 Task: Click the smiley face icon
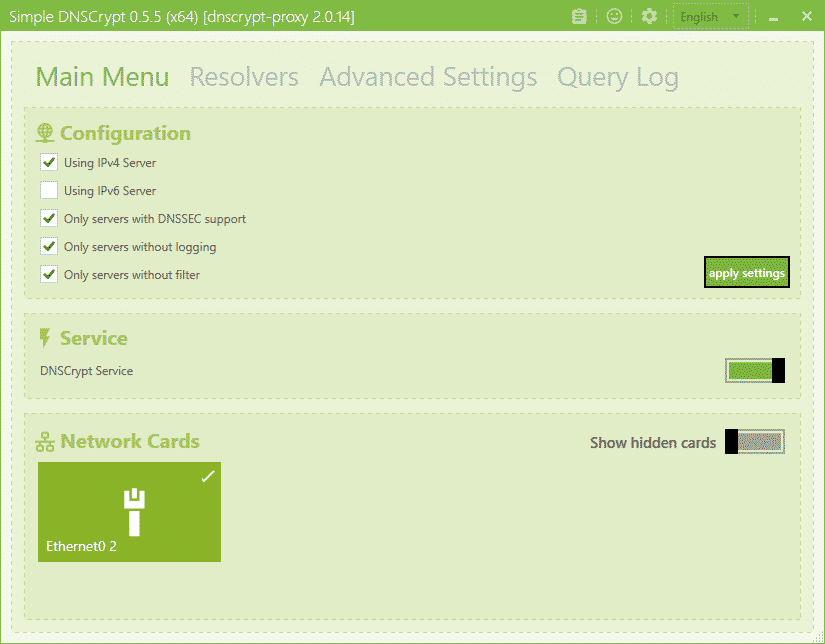[x=614, y=17]
